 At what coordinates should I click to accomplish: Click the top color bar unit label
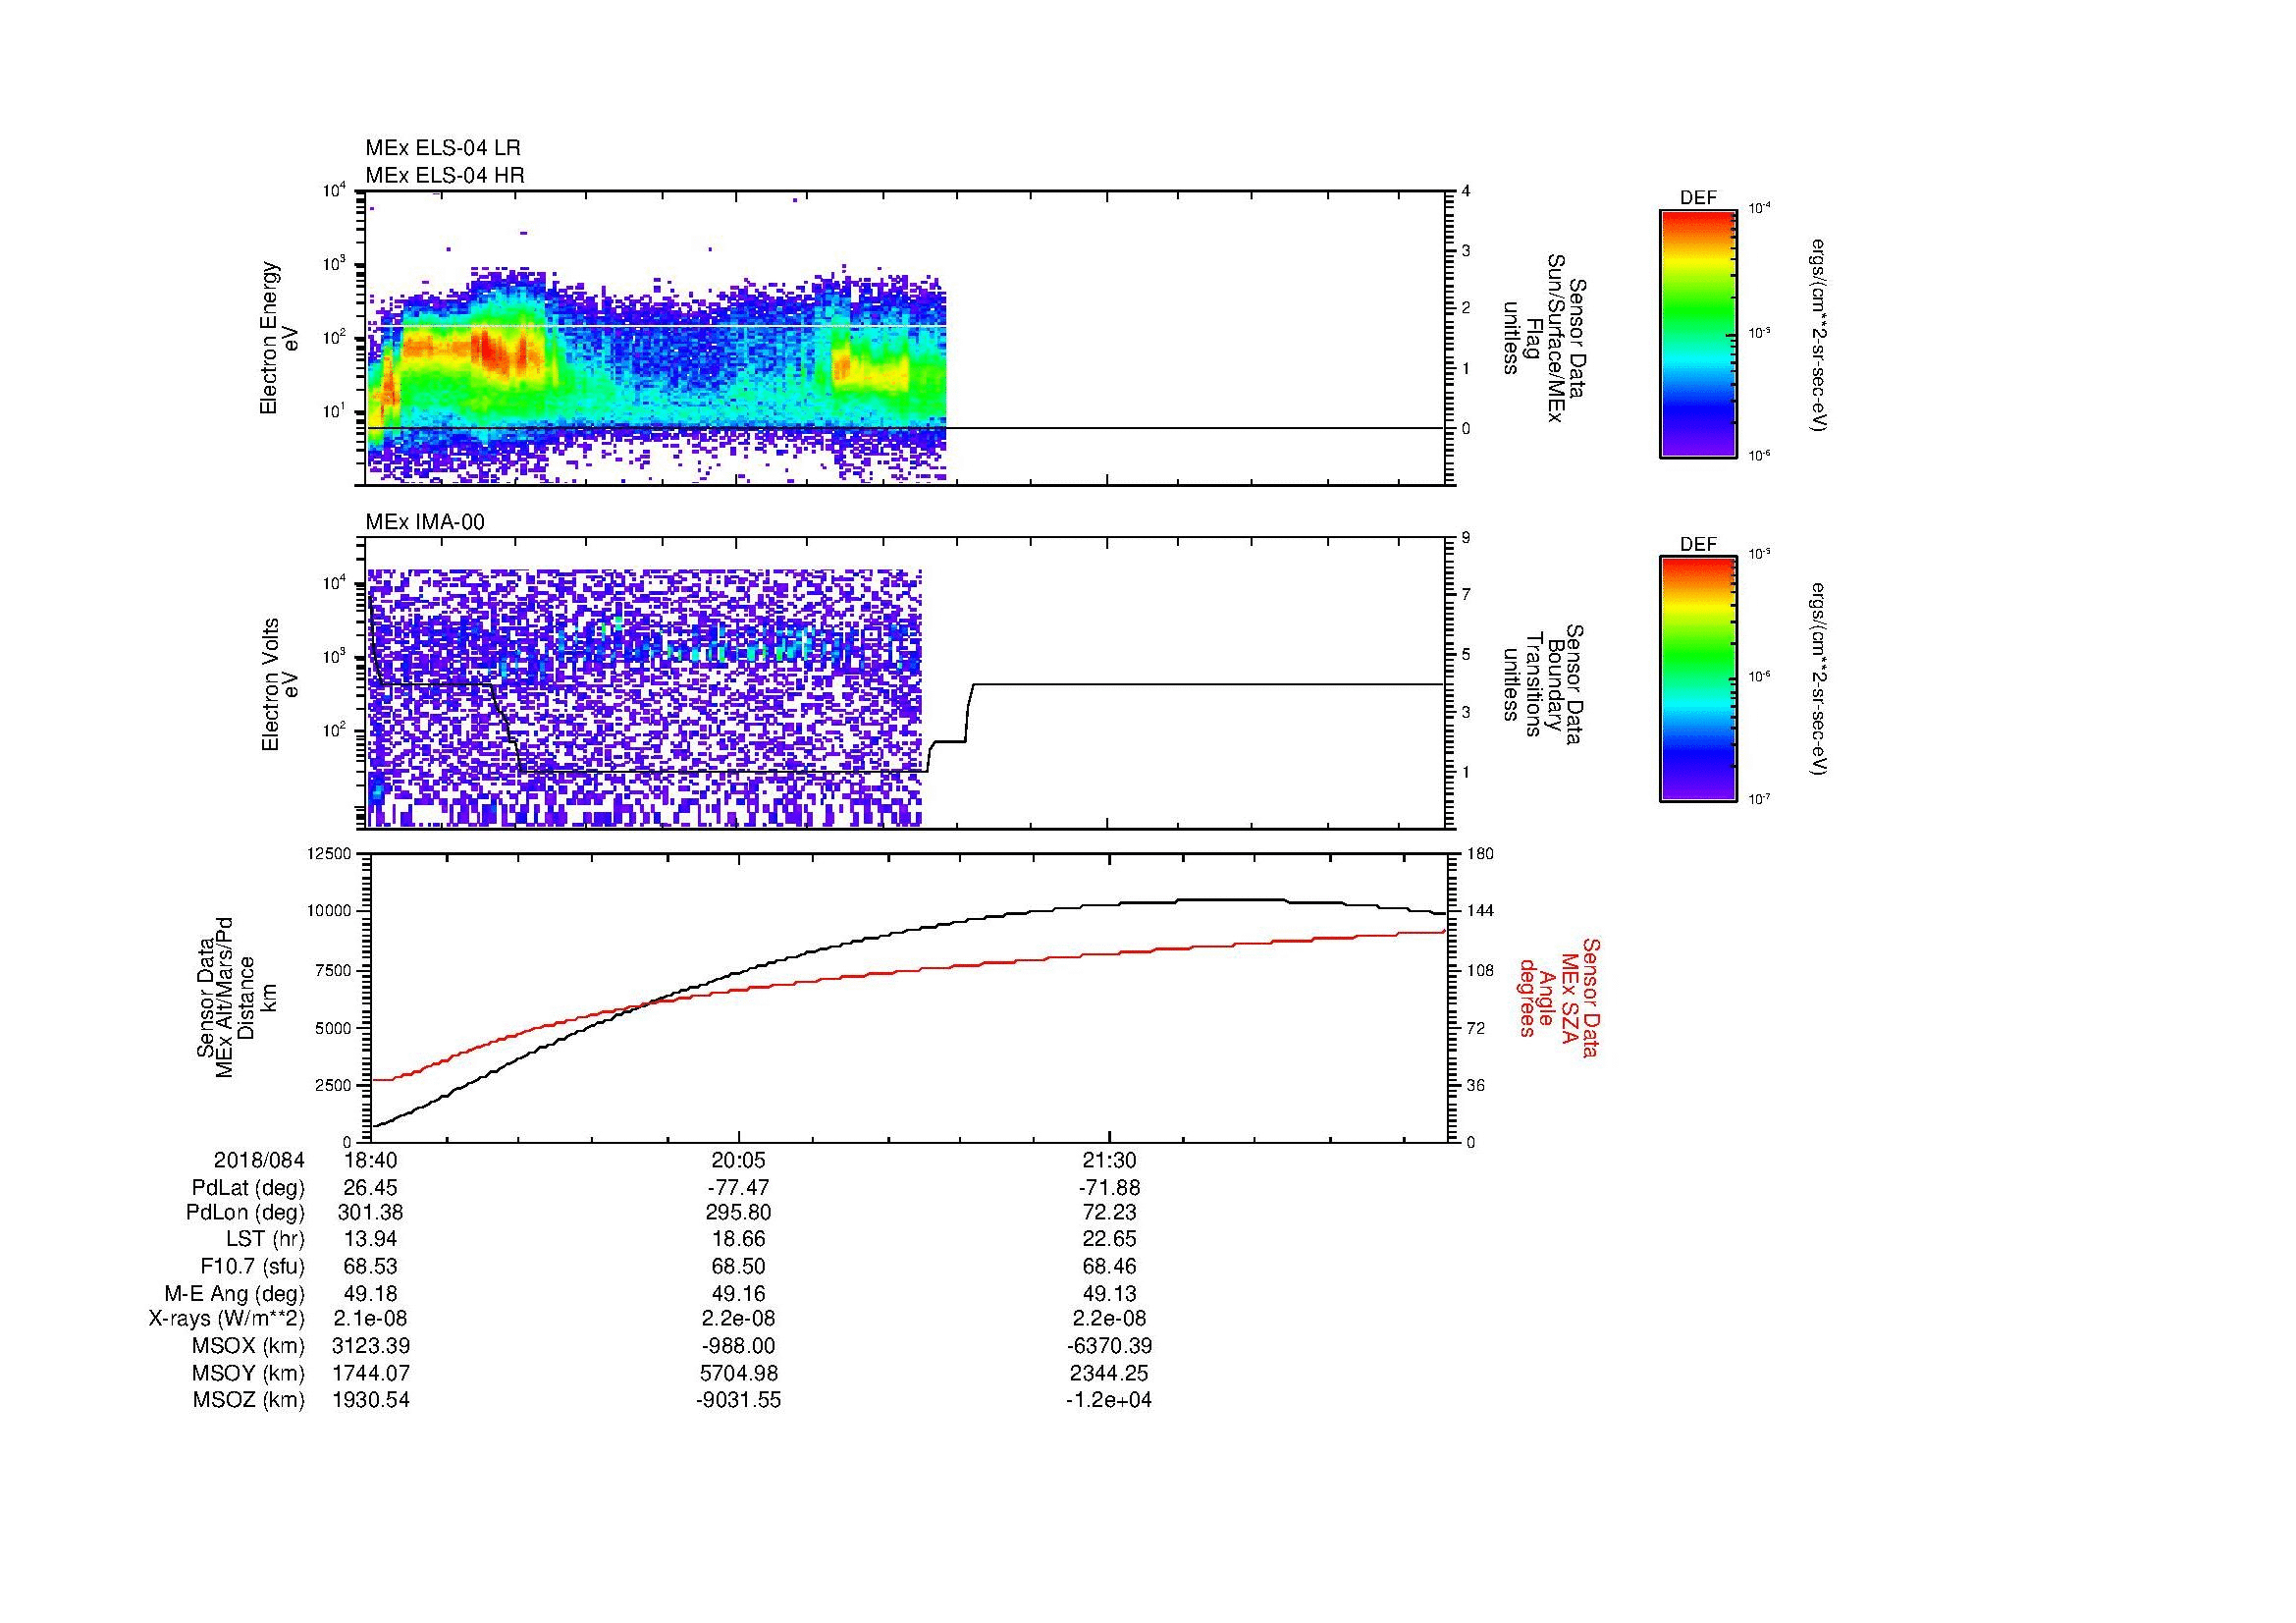click(x=1821, y=335)
